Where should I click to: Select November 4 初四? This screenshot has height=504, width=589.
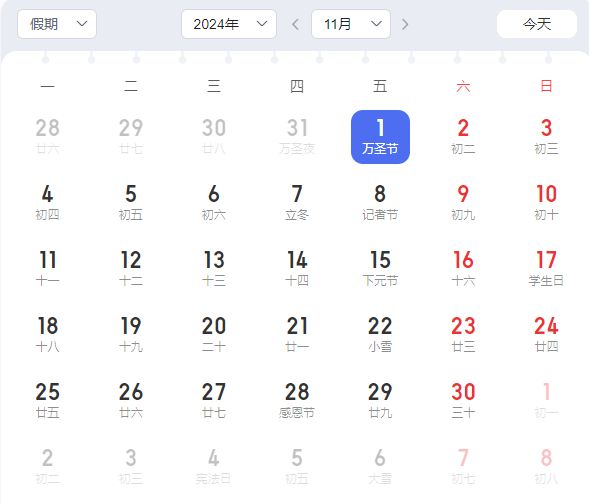point(47,203)
